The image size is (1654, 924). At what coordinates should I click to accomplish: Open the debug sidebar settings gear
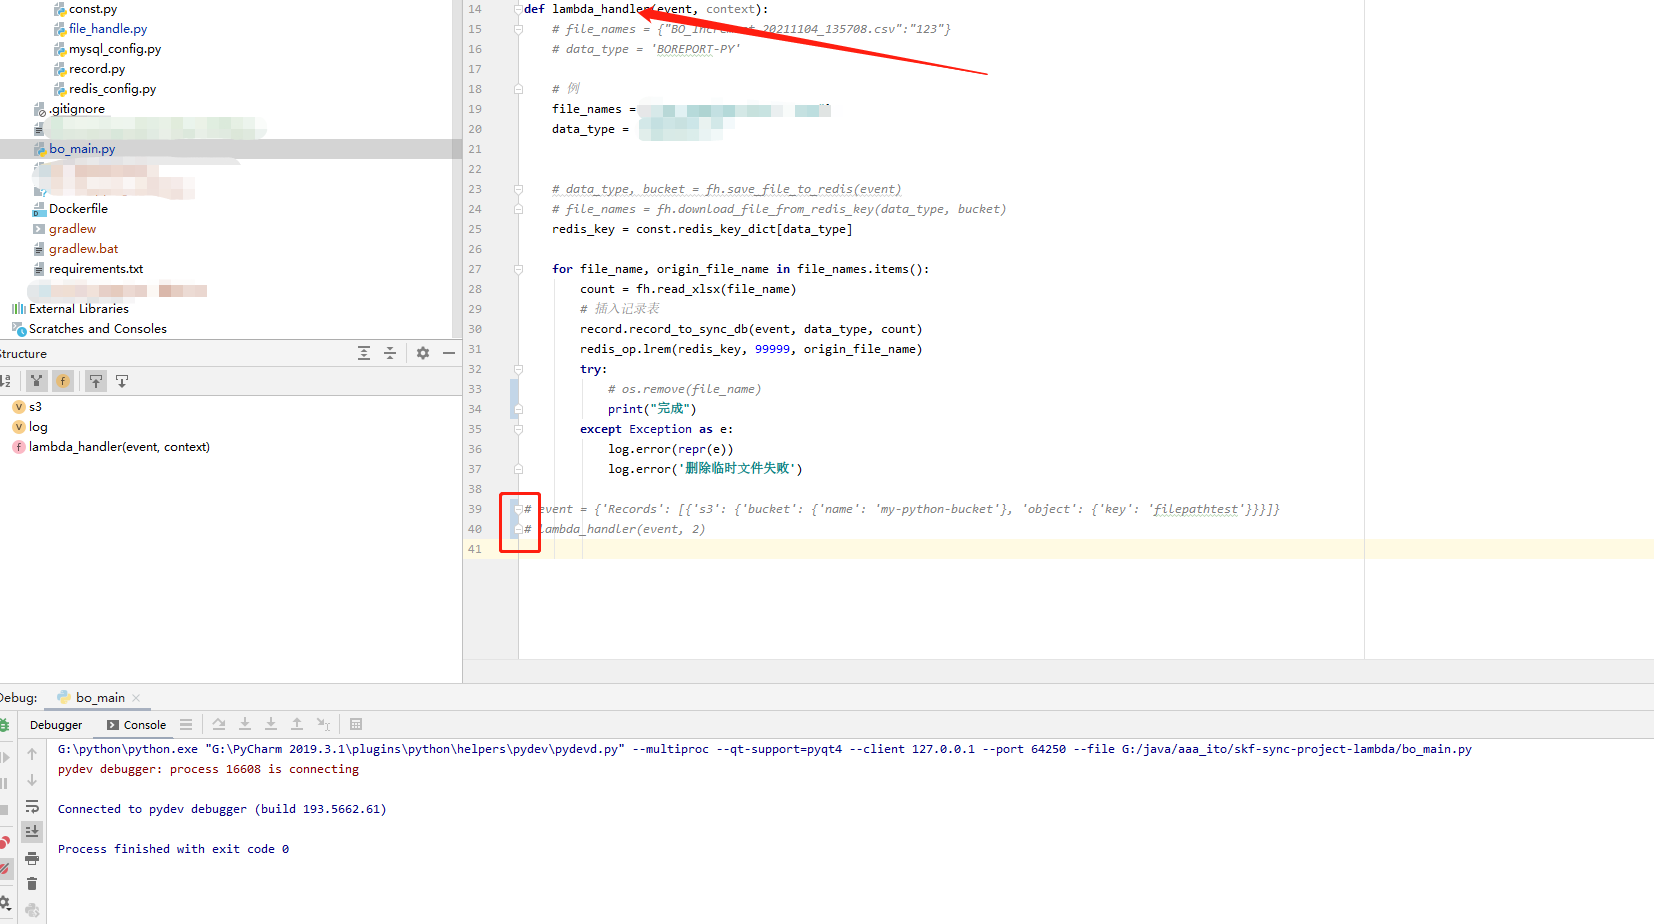coord(5,902)
